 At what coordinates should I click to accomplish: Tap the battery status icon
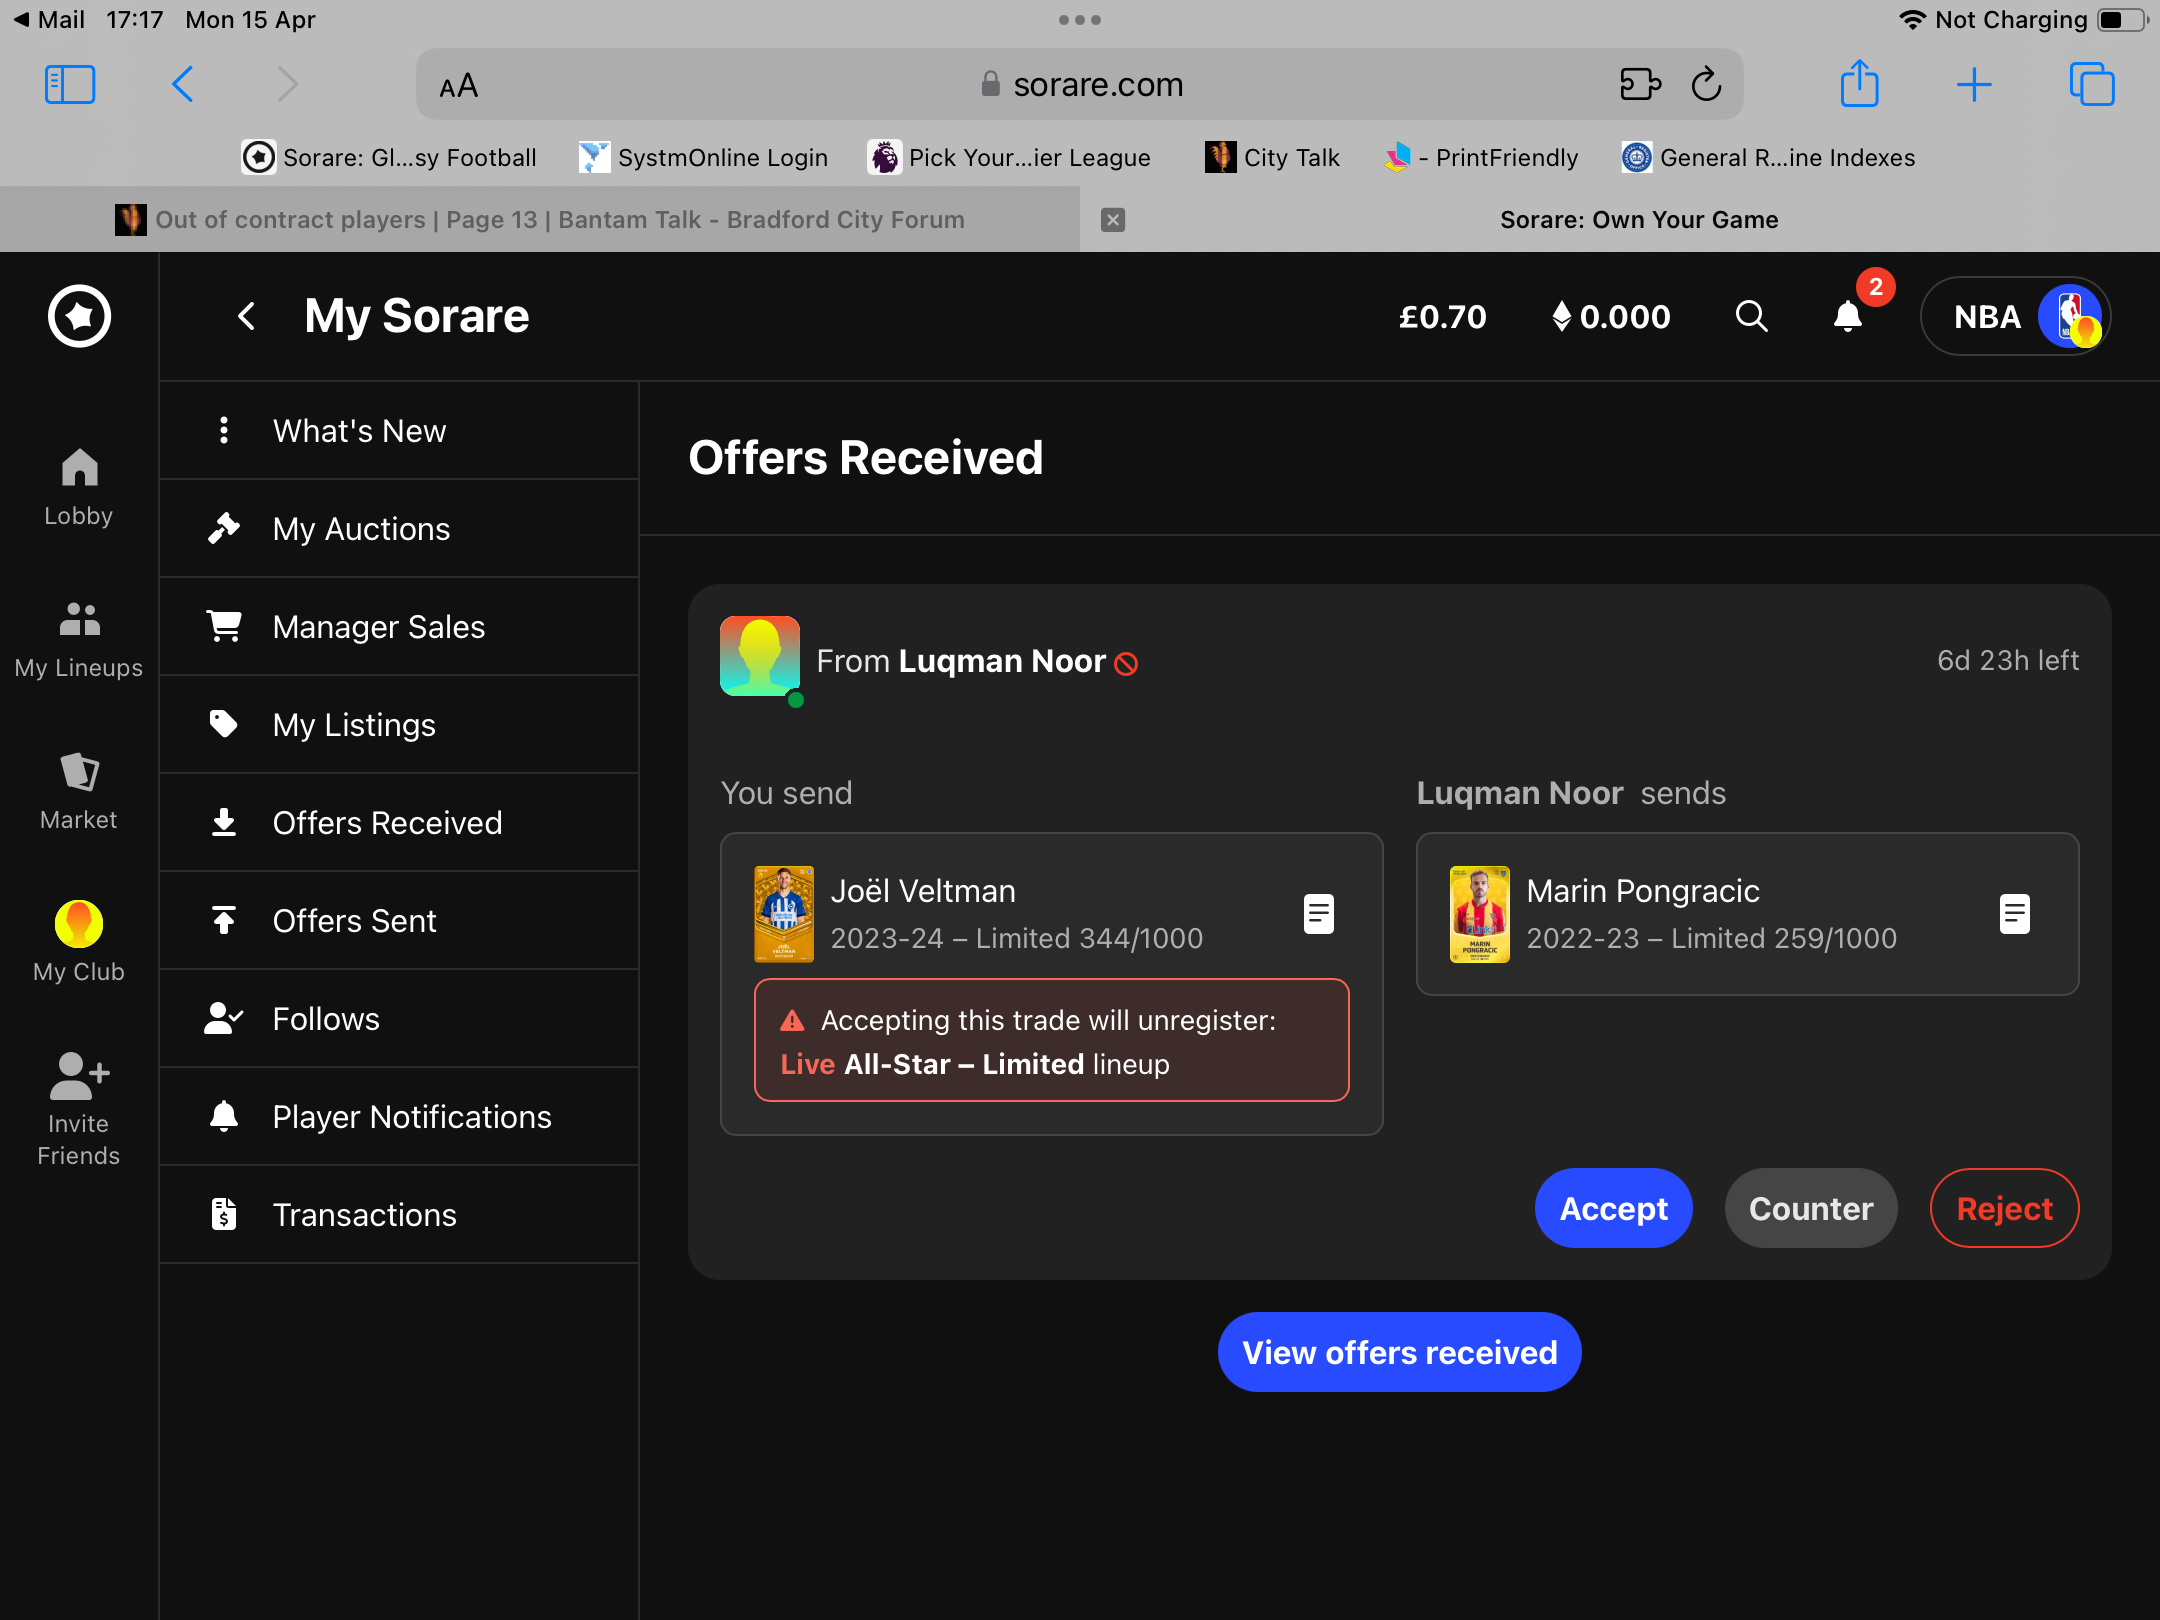(2123, 20)
